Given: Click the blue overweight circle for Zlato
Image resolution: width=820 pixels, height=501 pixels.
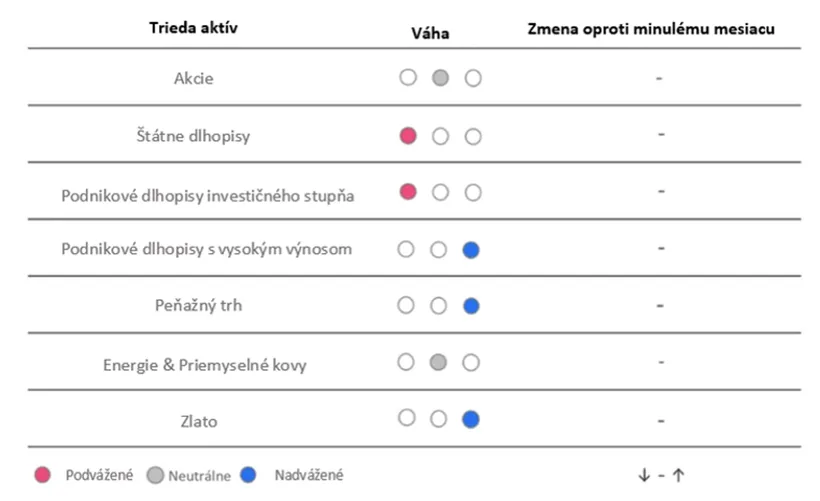Looking at the screenshot, I should [471, 419].
